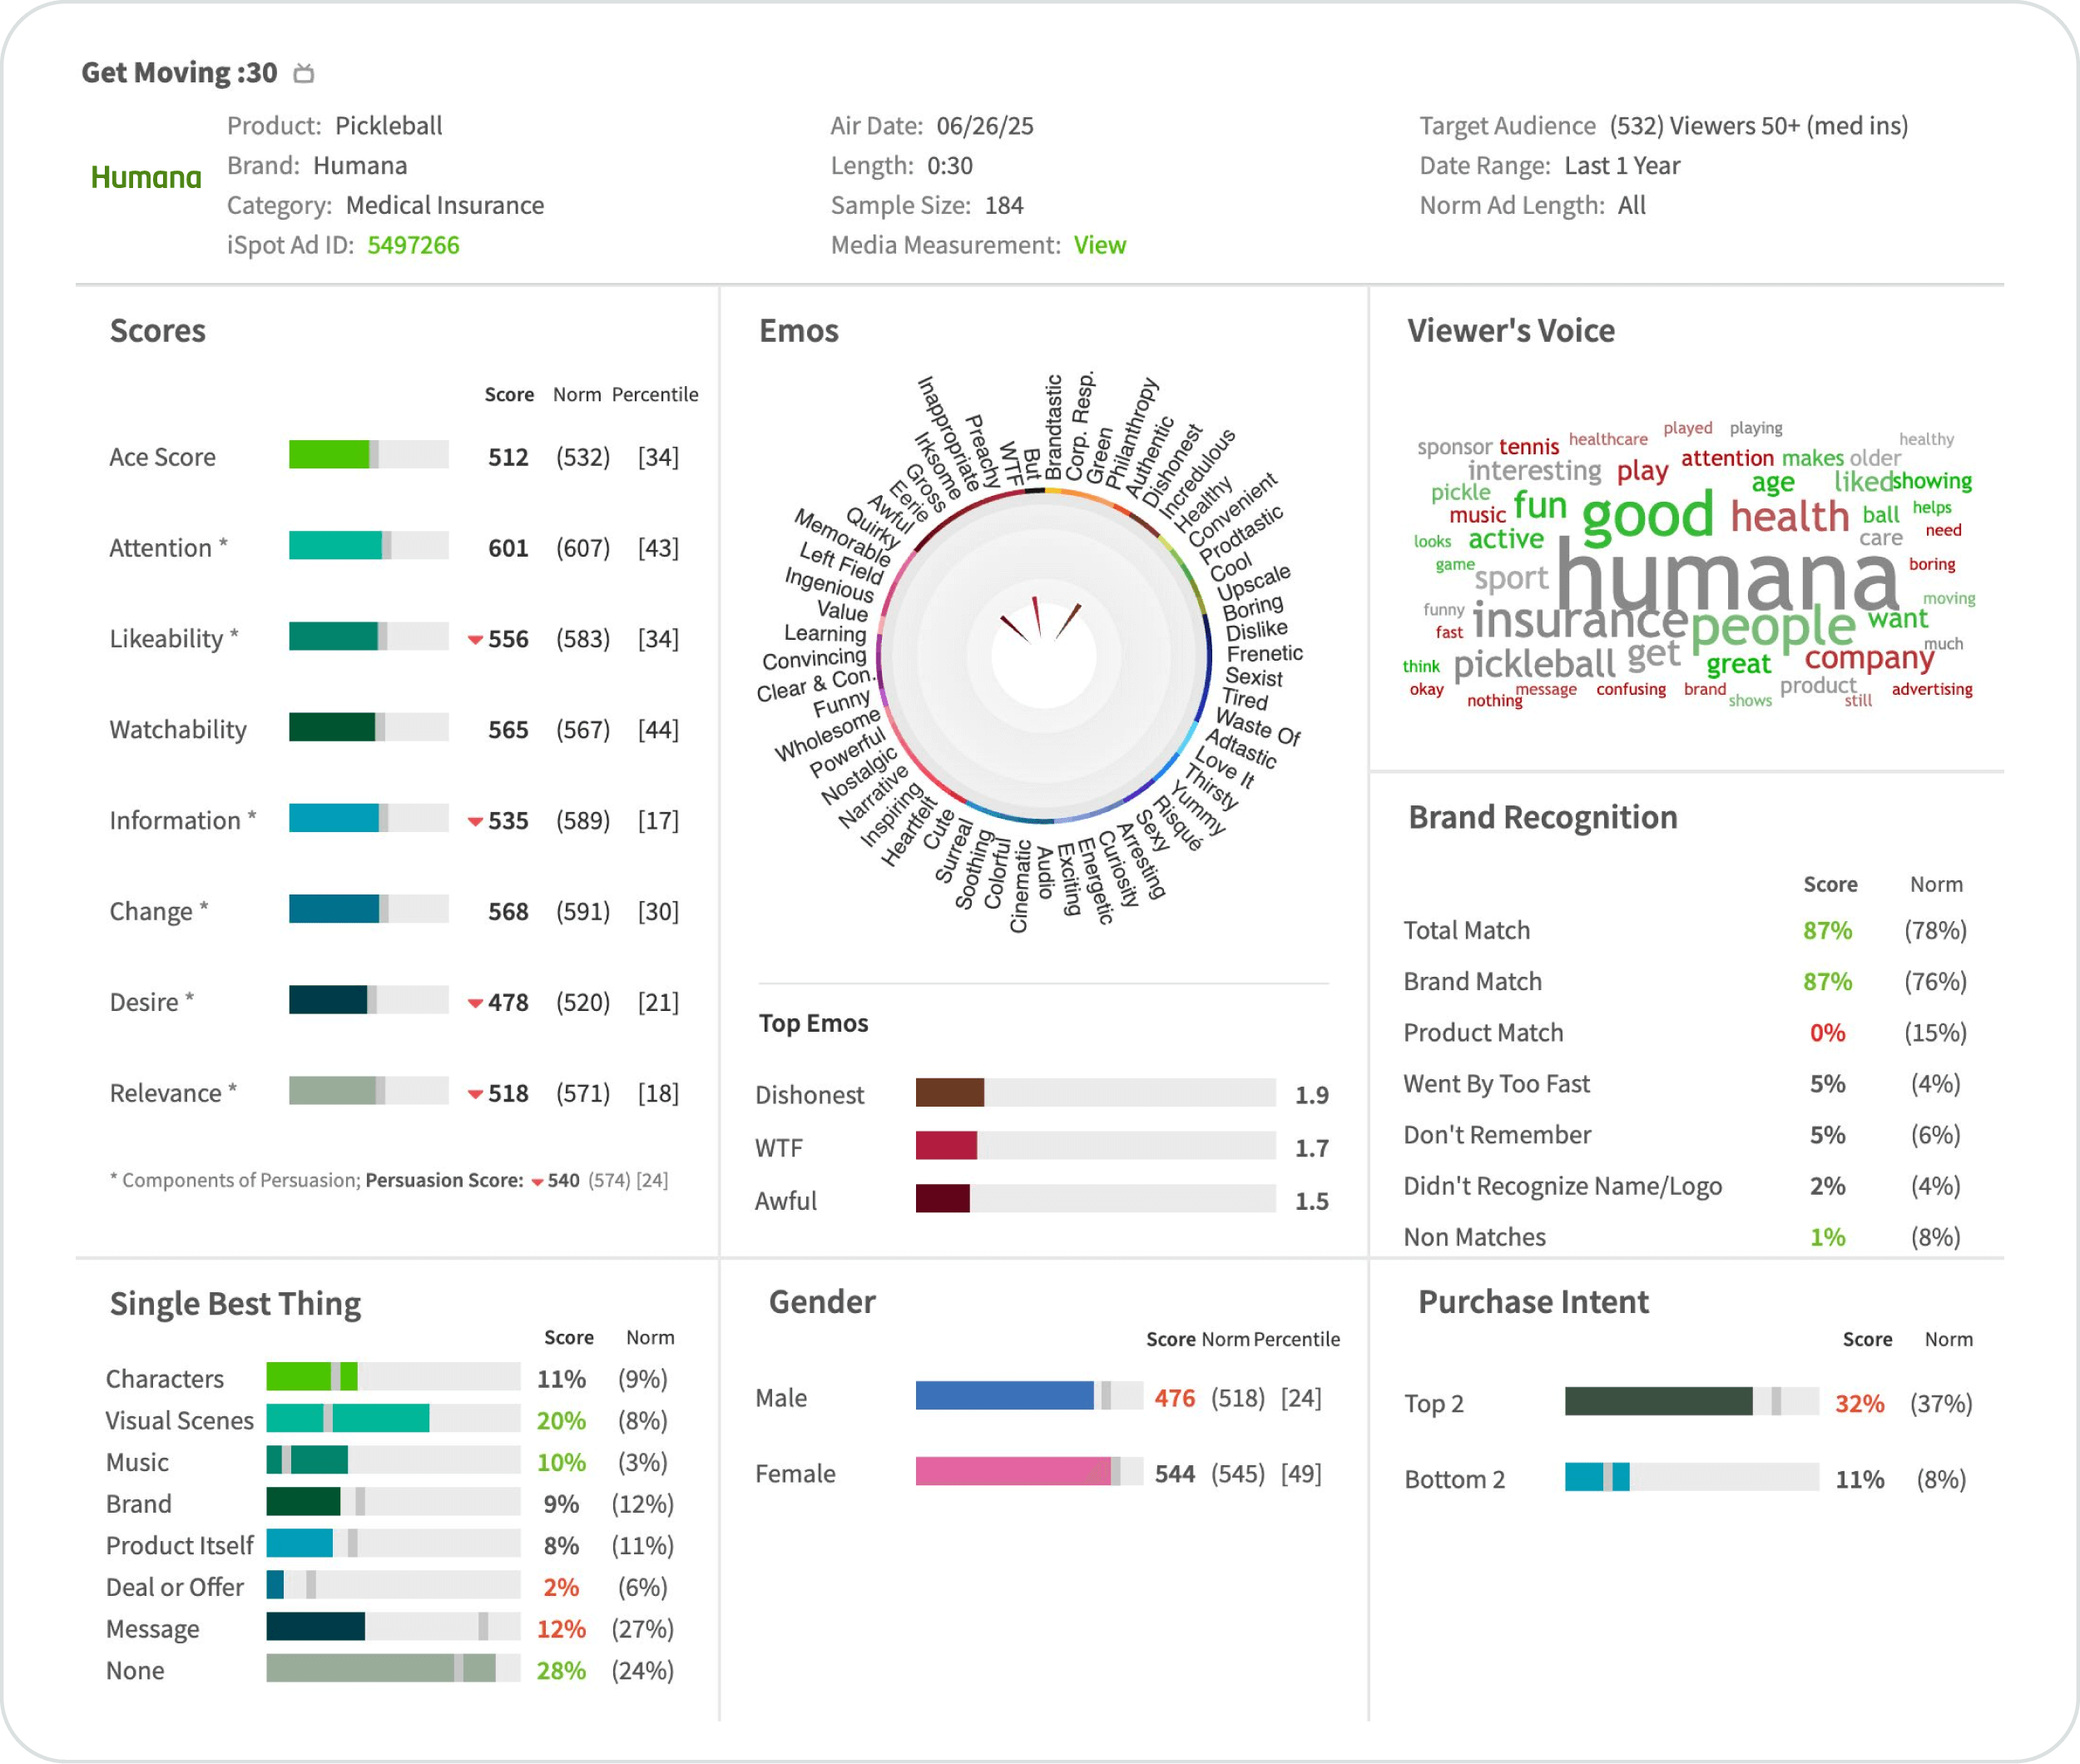Viewport: 2080px width, 1764px height.
Task: Click the Ace Score green bar
Action: (x=329, y=454)
